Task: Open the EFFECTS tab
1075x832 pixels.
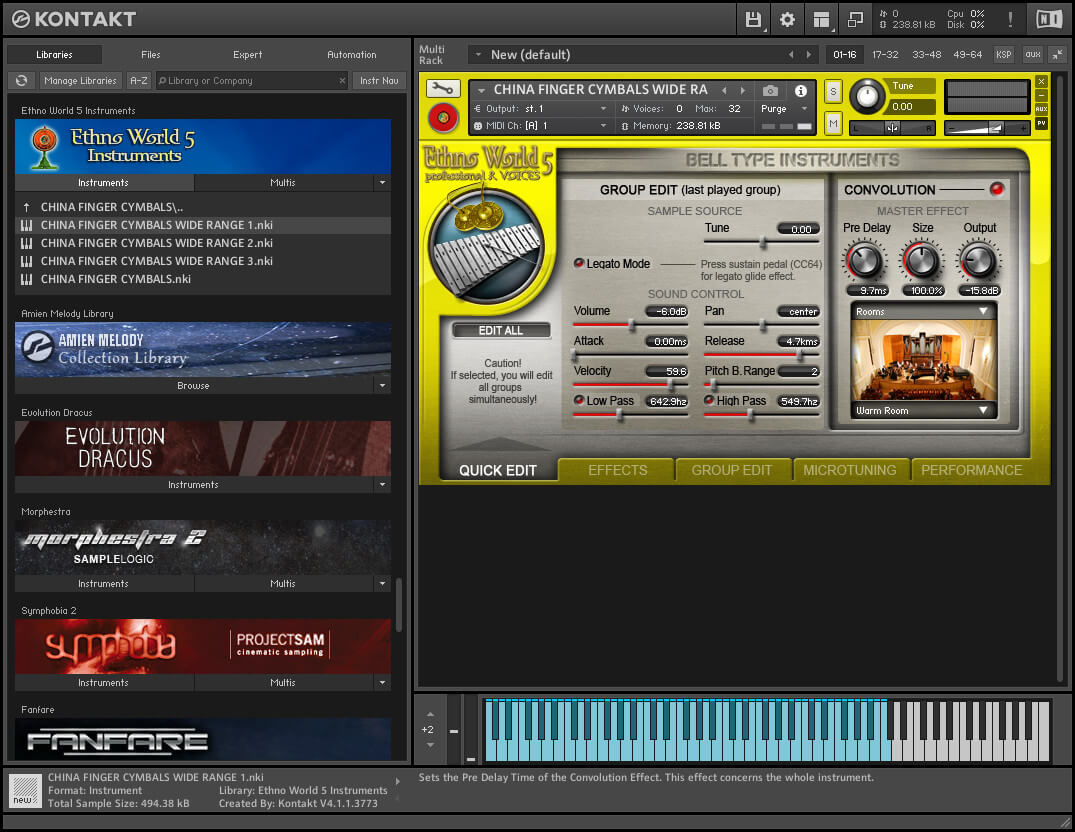Action: (x=617, y=470)
